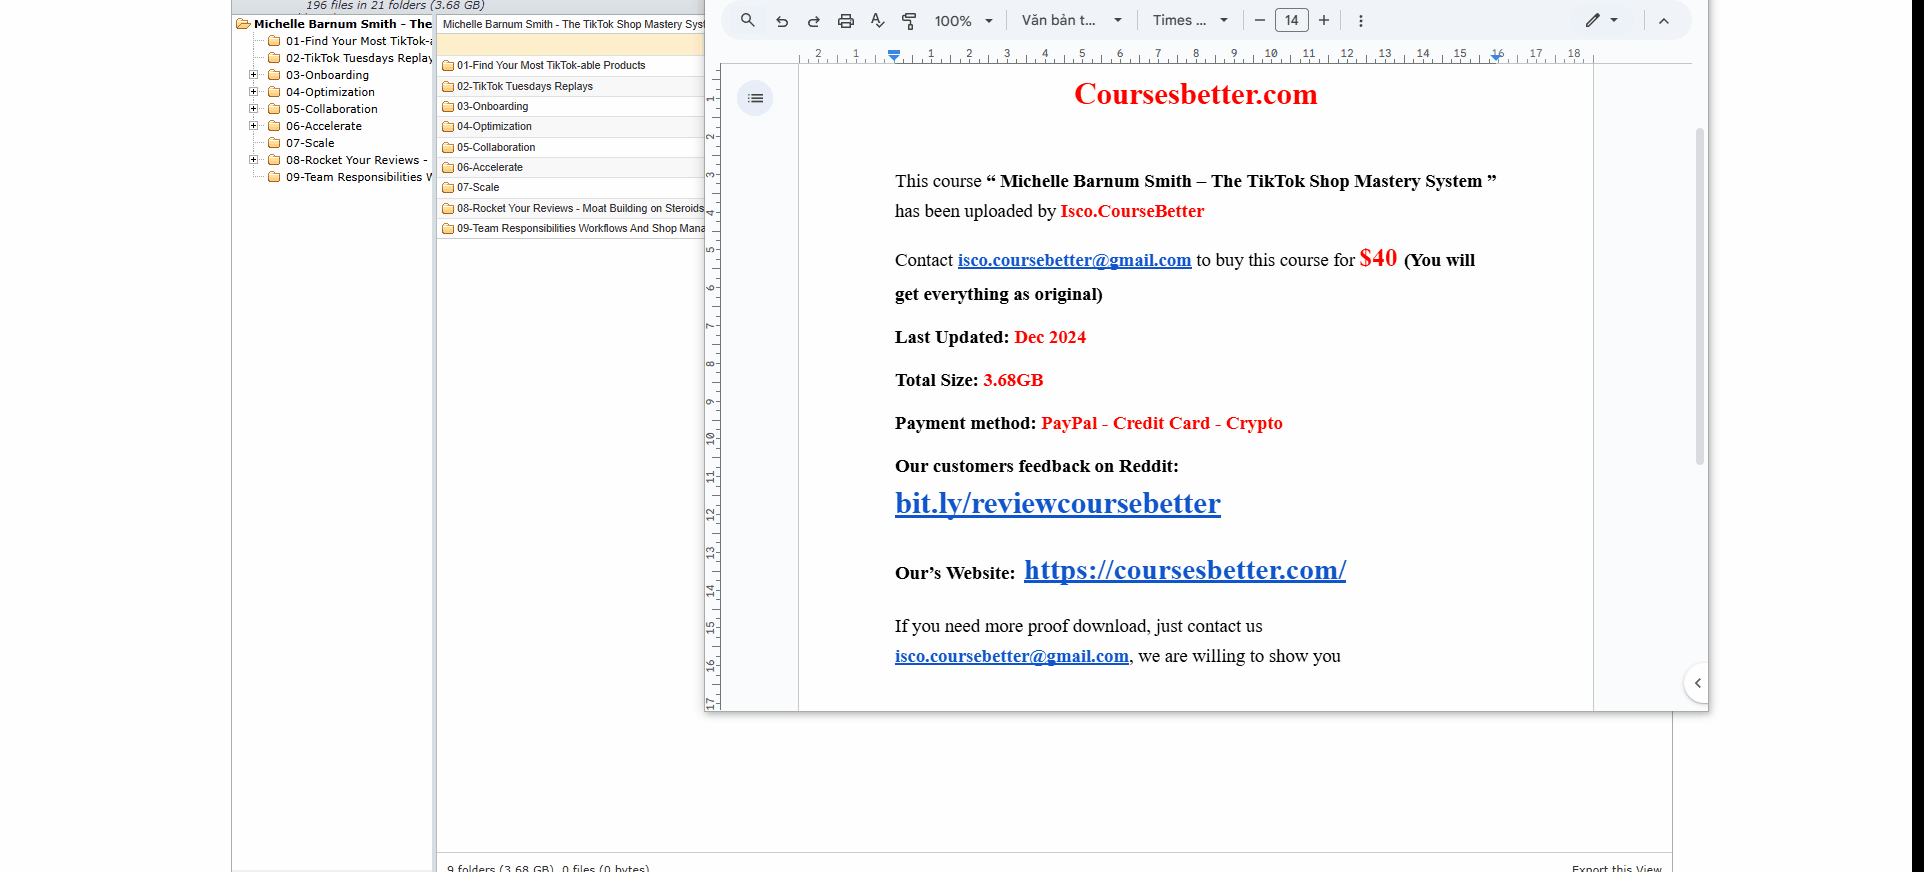This screenshot has height=872, width=1924.
Task: Run spell check with the spelling icon
Action: point(877,21)
